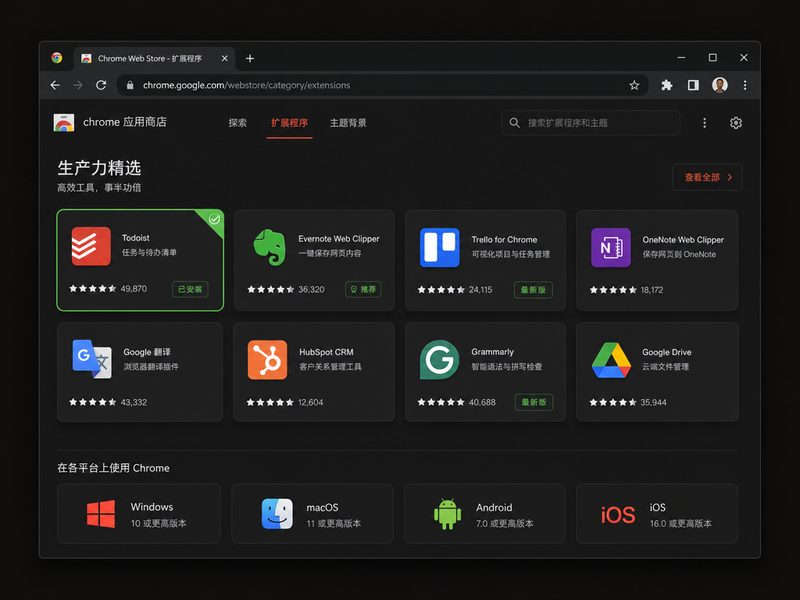
Task: Open HubSpot CRM title
Action: pyautogui.click(x=326, y=352)
